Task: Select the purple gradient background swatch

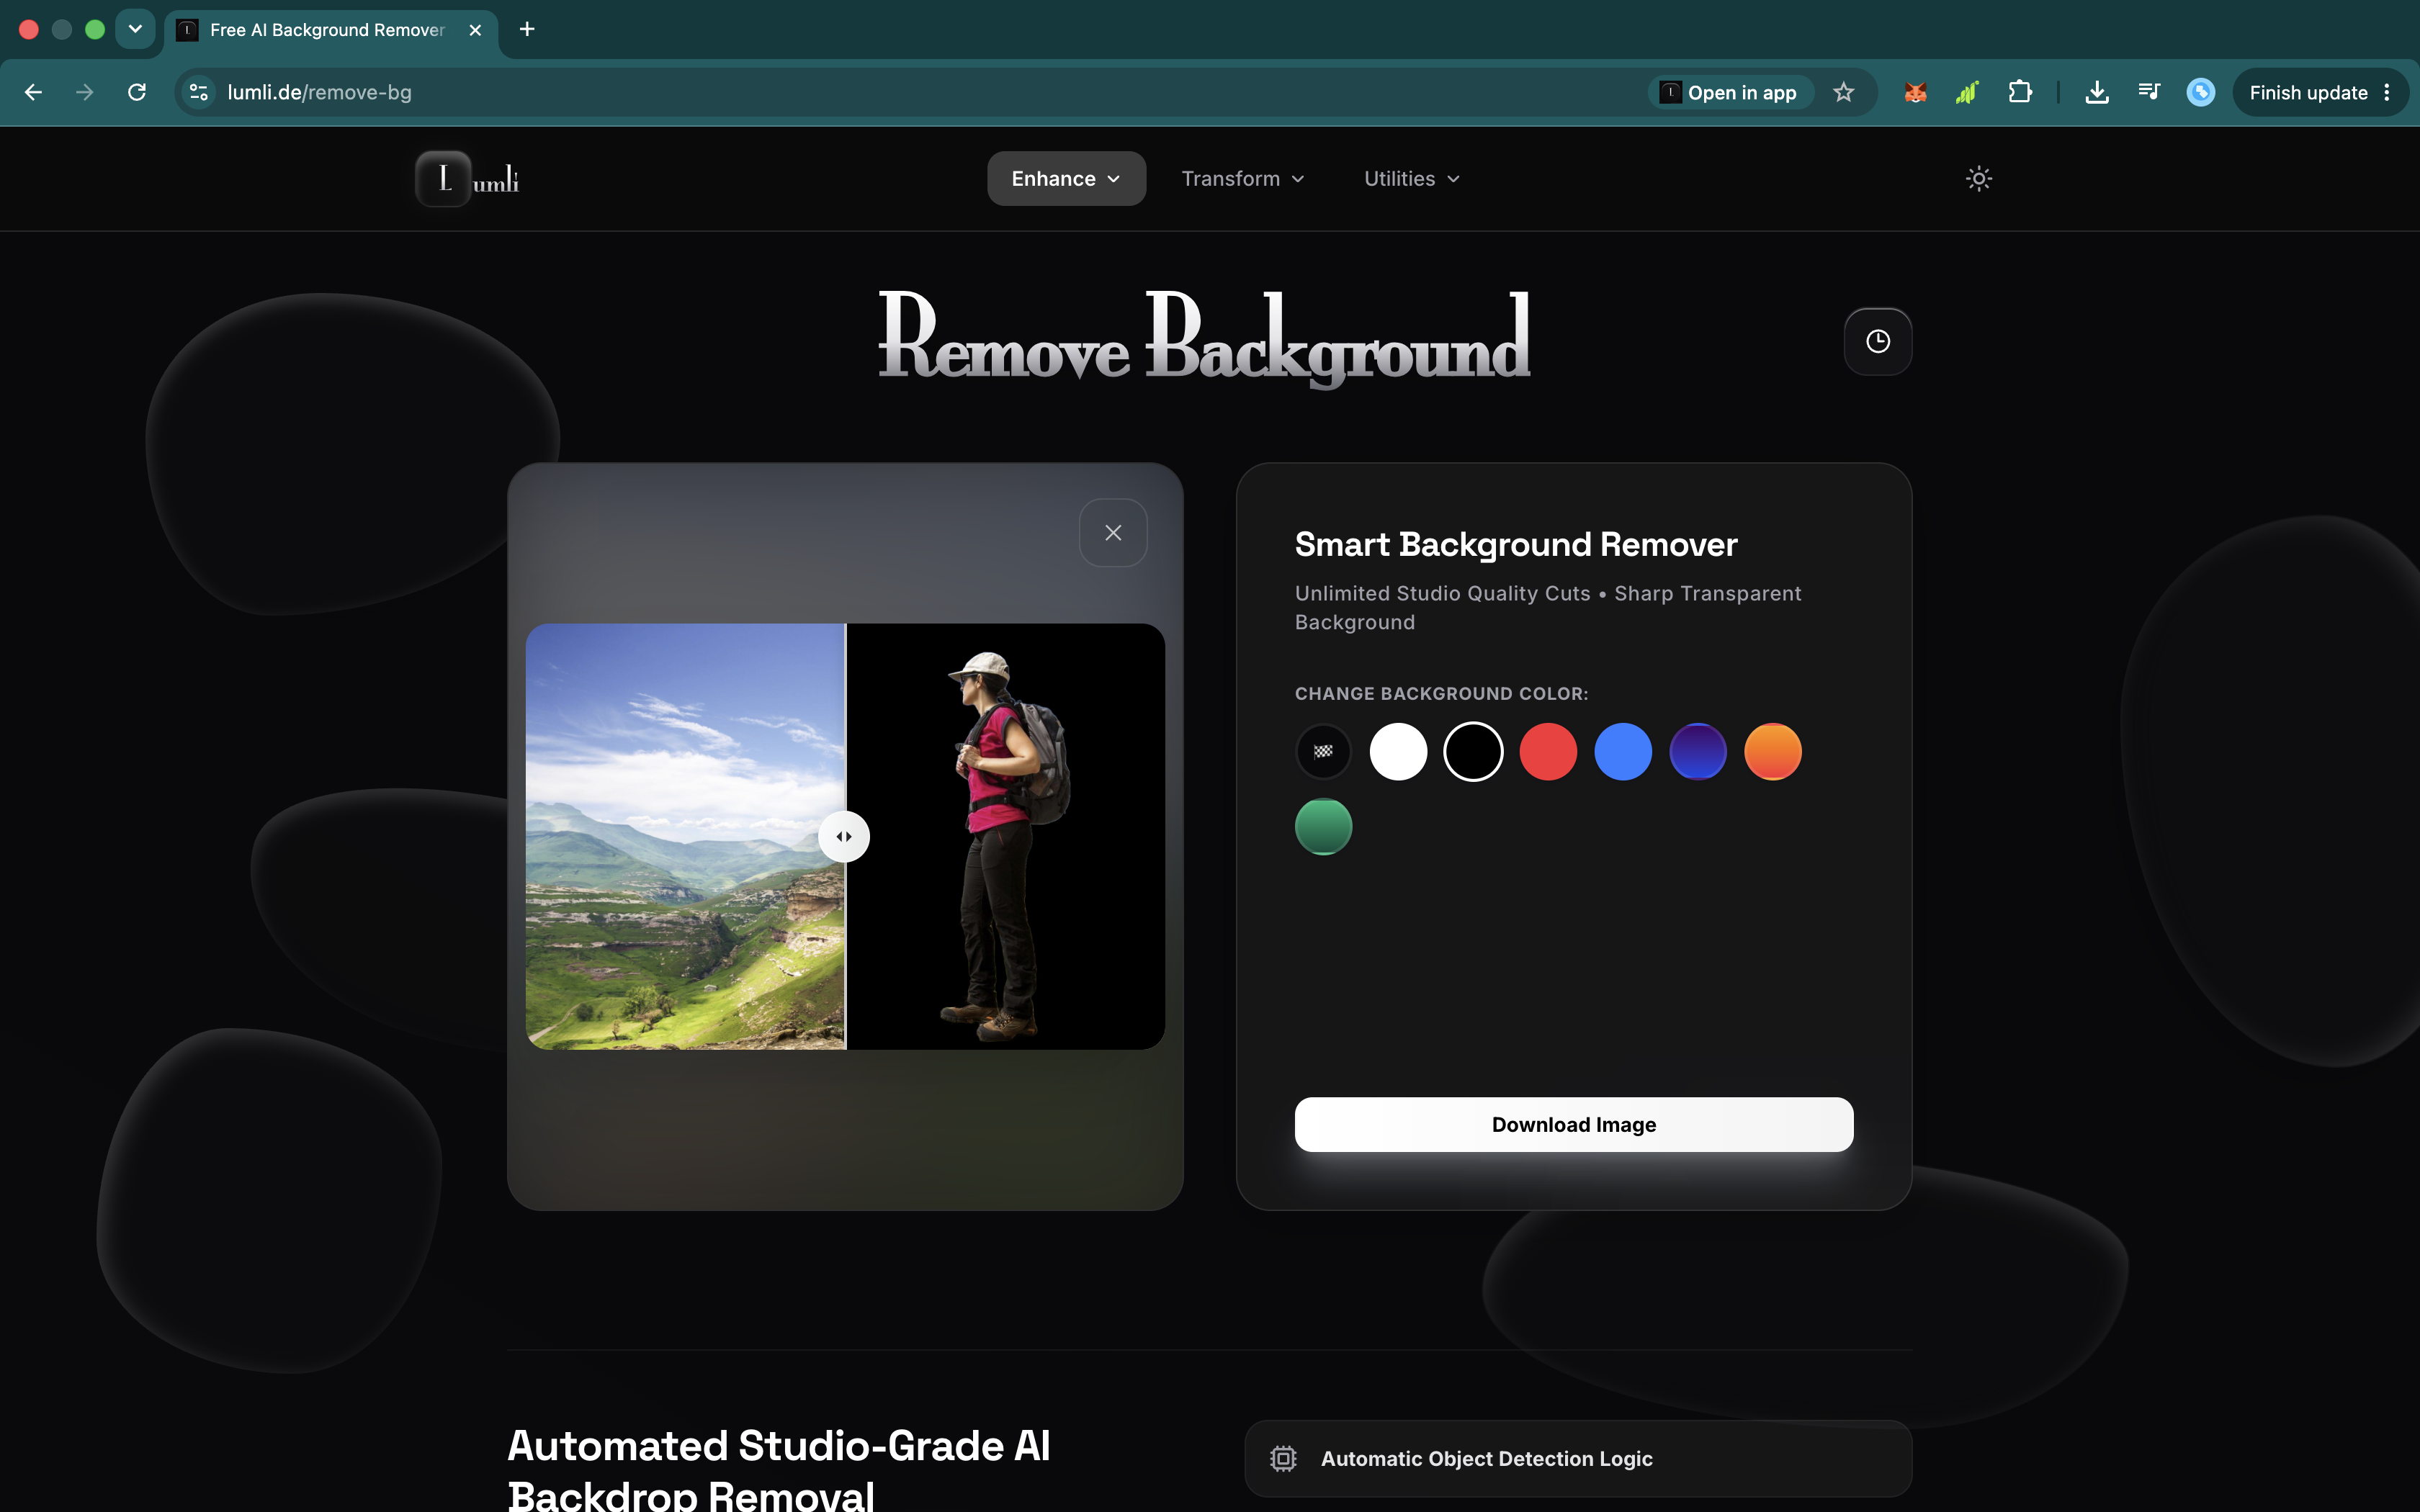Action: point(1698,752)
